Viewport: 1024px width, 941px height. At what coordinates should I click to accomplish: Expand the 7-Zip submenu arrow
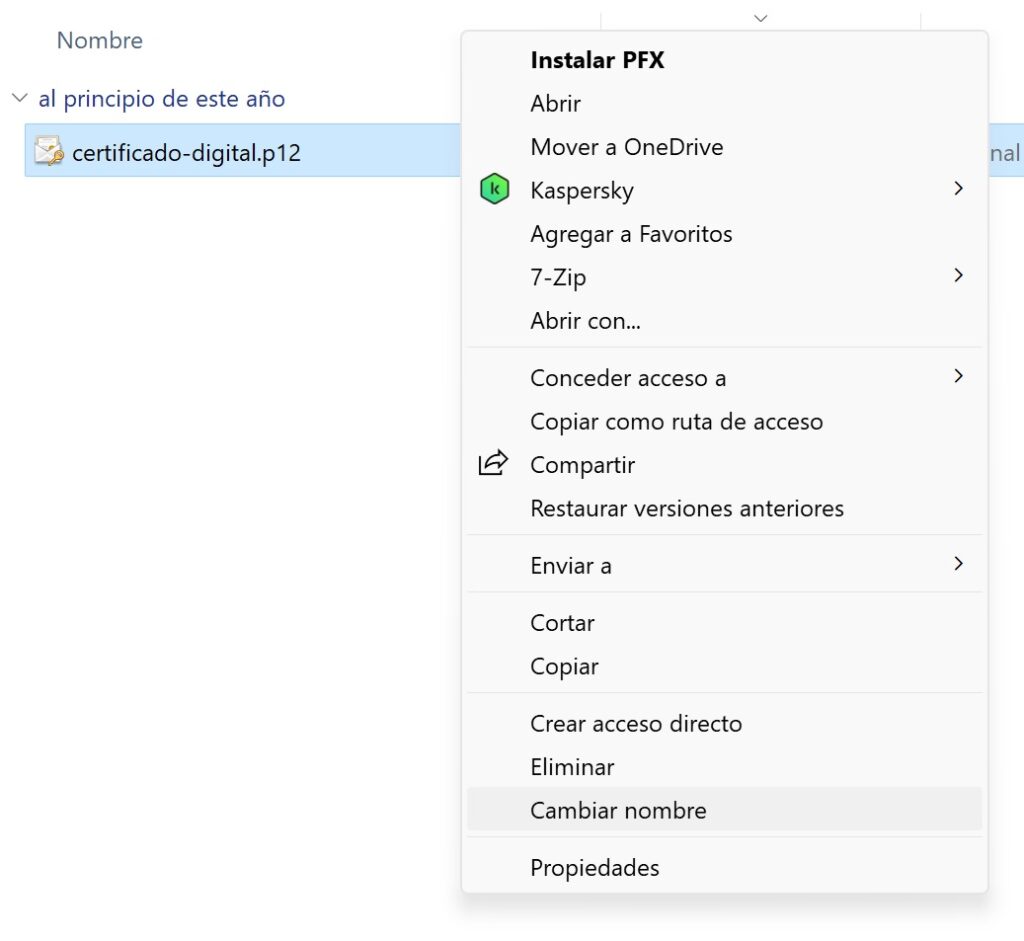tap(958, 276)
